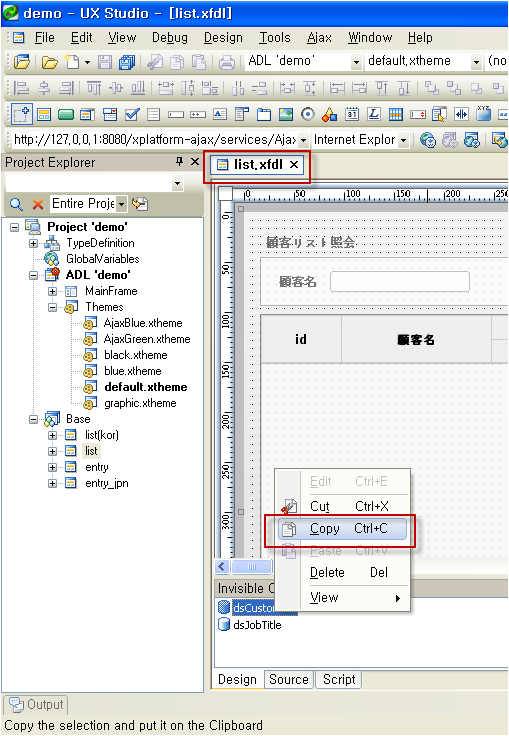The width and height of the screenshot is (509, 736).
Task: Open the Debug menu
Action: point(170,38)
